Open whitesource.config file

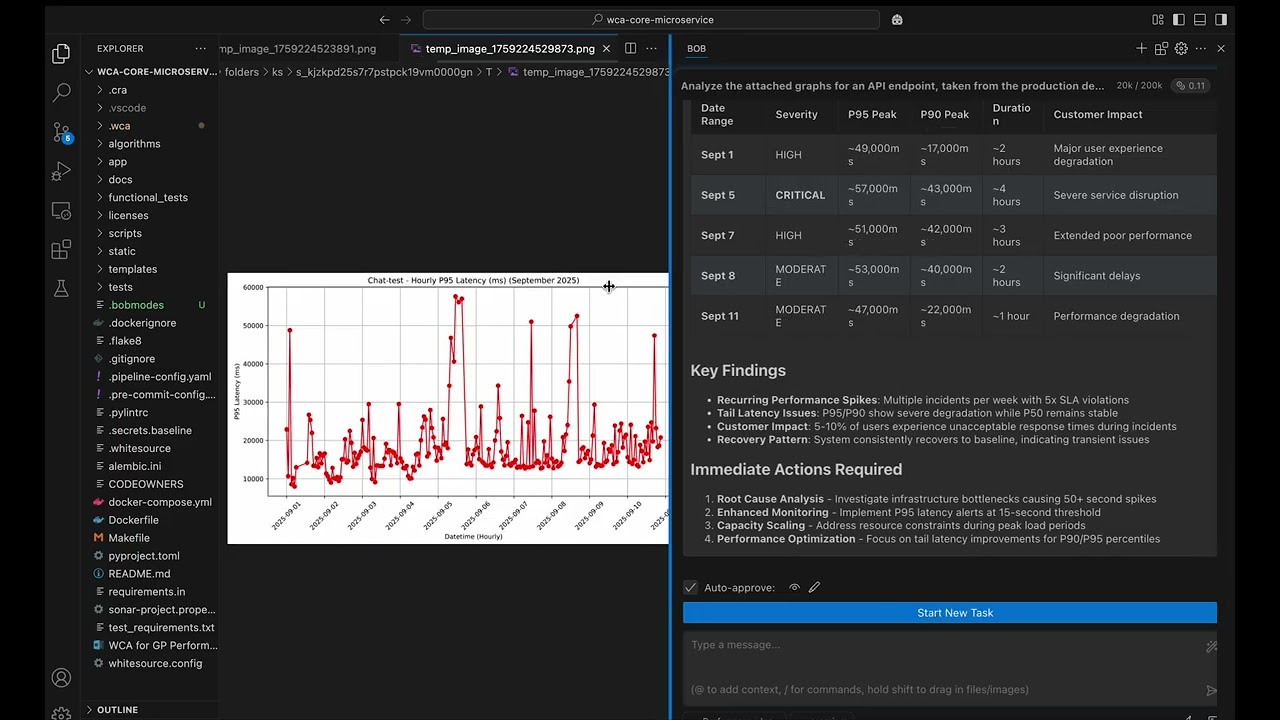tap(152, 663)
